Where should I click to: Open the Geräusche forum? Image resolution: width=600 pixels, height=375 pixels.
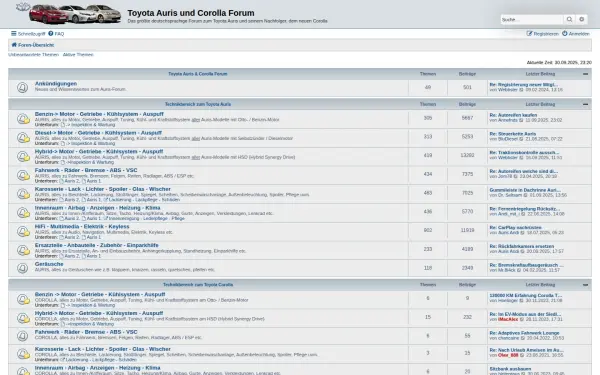pyautogui.click(x=49, y=264)
